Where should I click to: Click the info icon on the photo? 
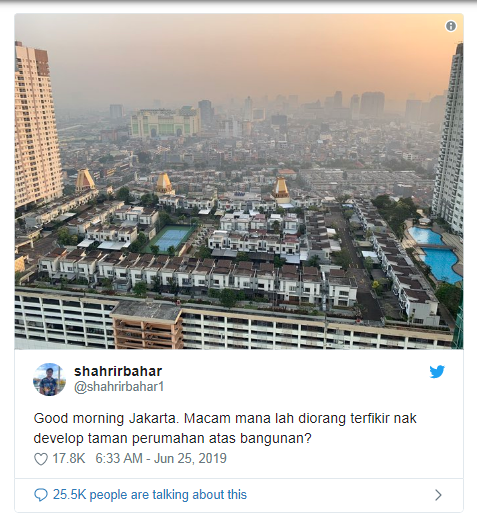tap(451, 26)
